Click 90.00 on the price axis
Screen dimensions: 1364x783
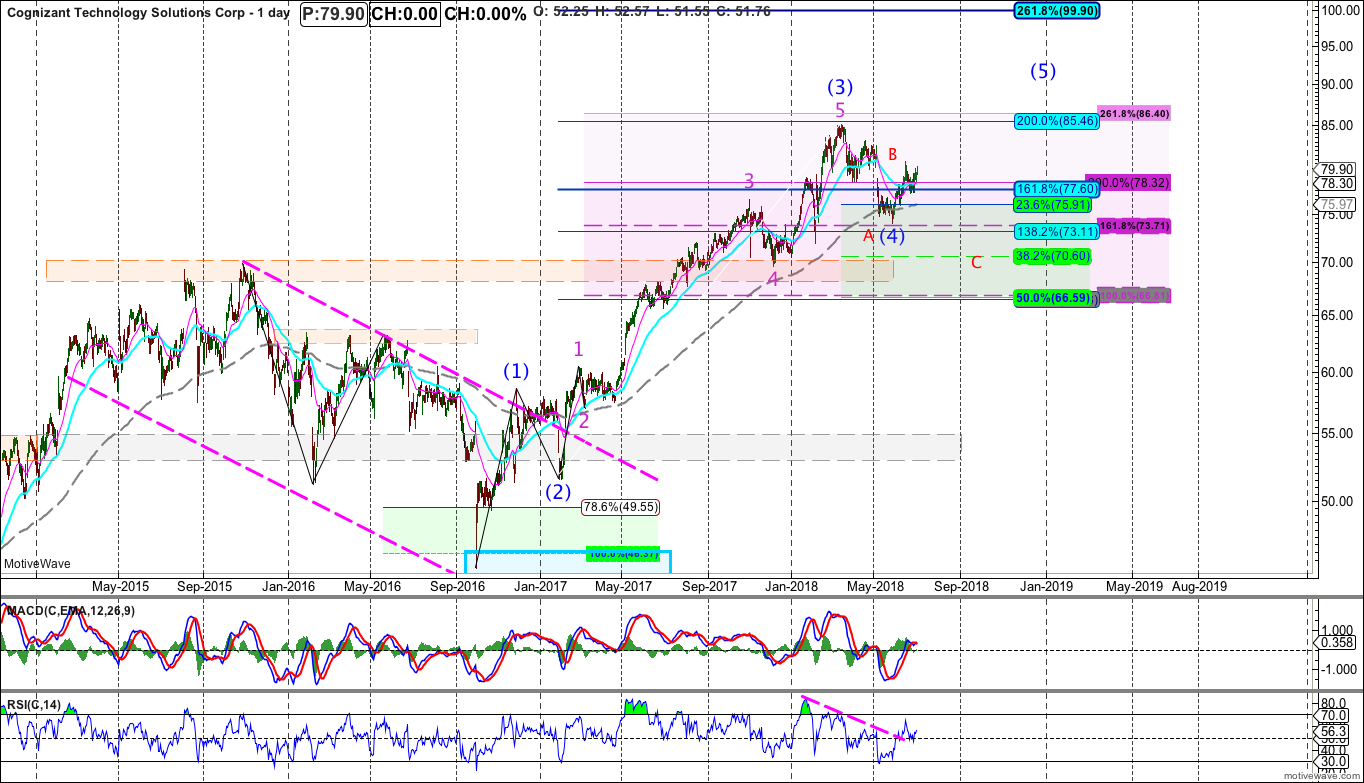click(1338, 84)
